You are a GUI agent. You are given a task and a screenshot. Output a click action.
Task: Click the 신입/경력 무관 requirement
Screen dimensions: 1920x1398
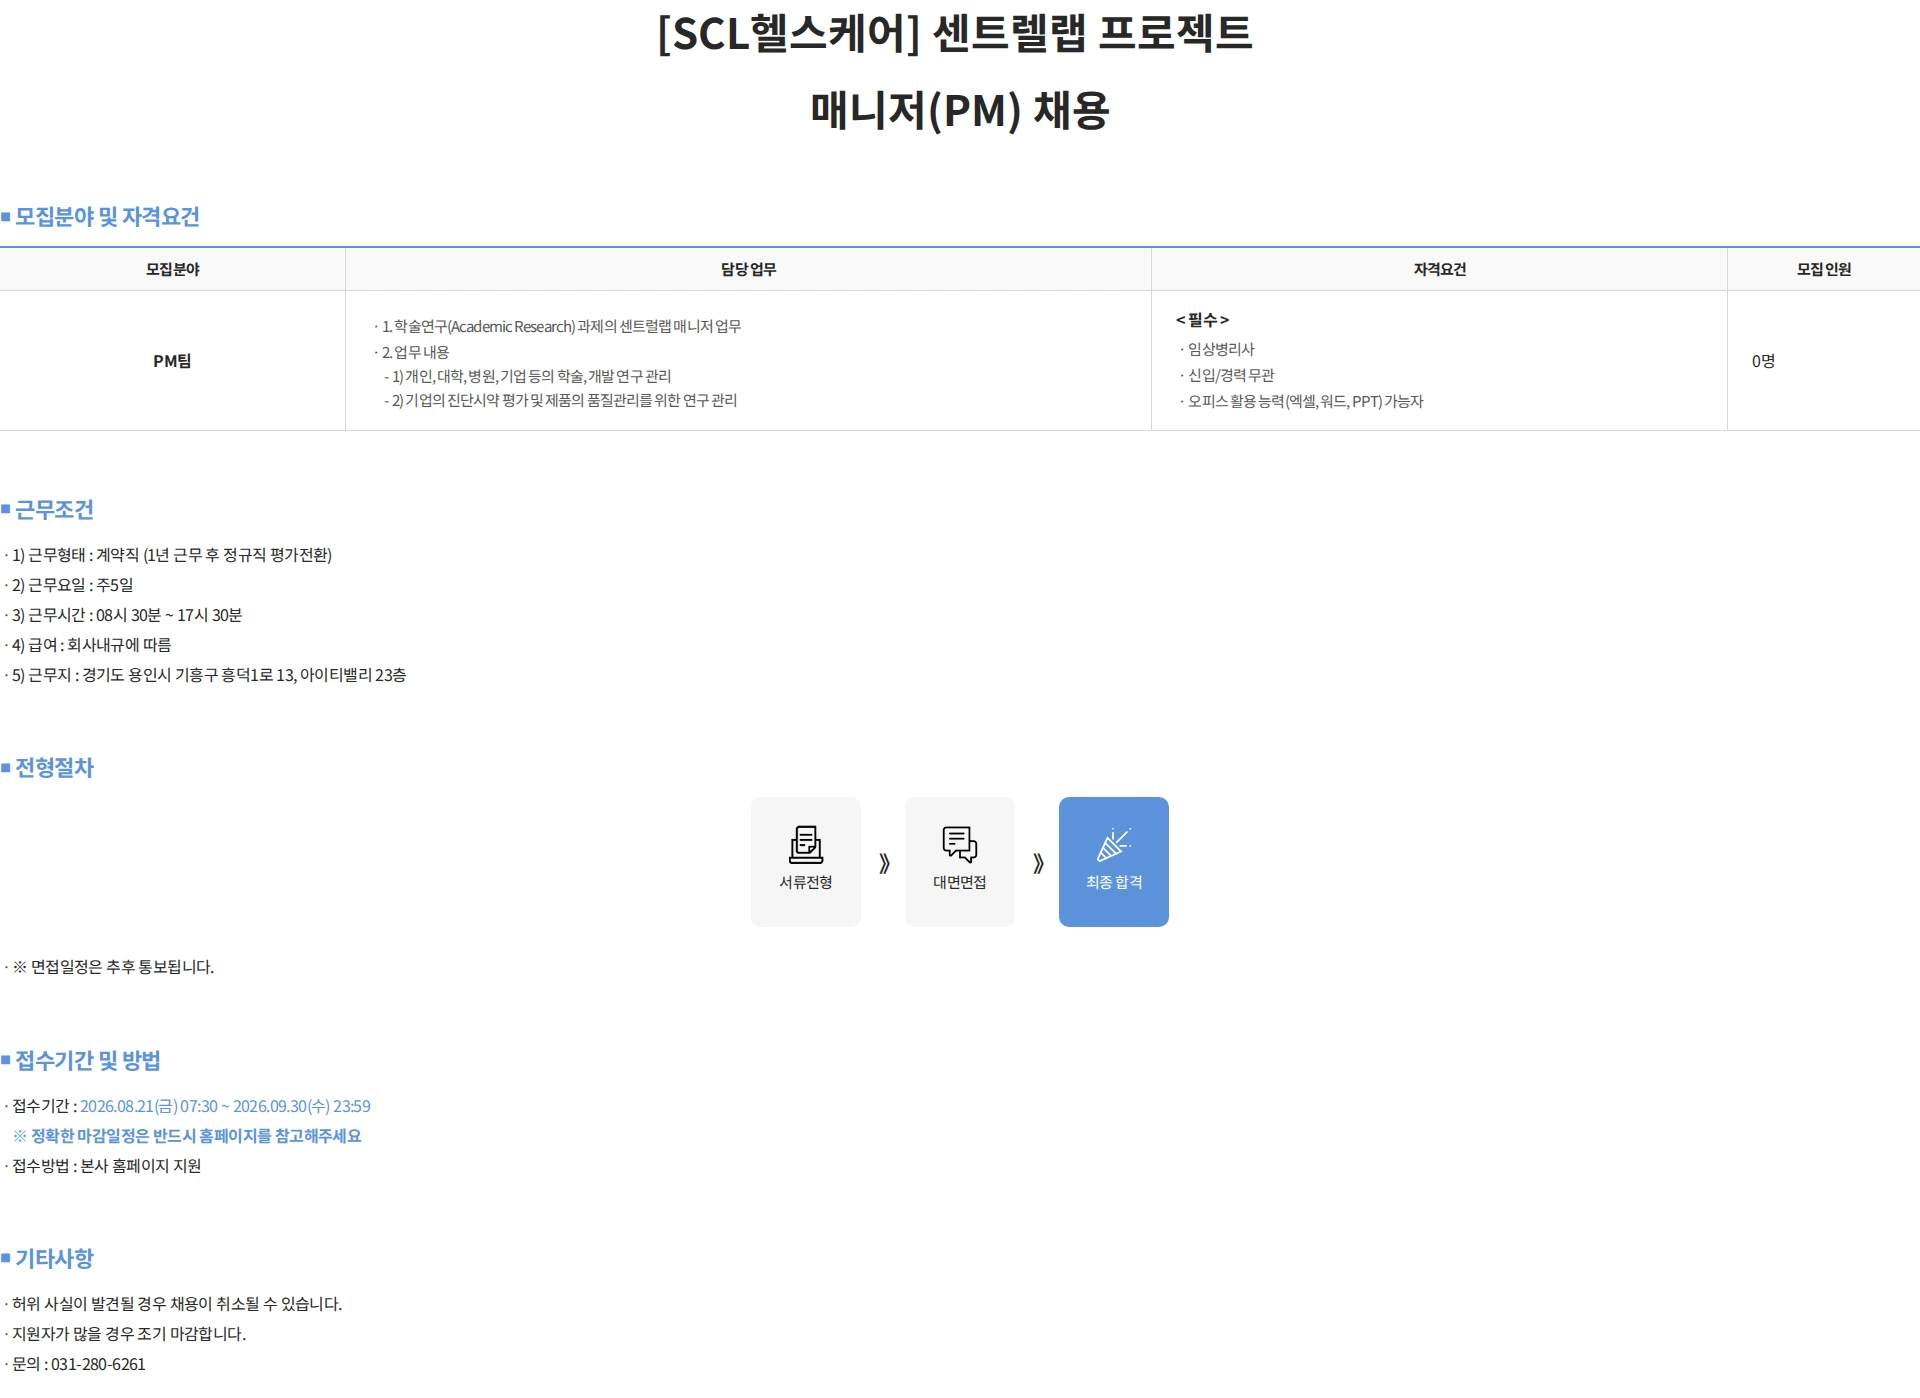pos(1227,375)
